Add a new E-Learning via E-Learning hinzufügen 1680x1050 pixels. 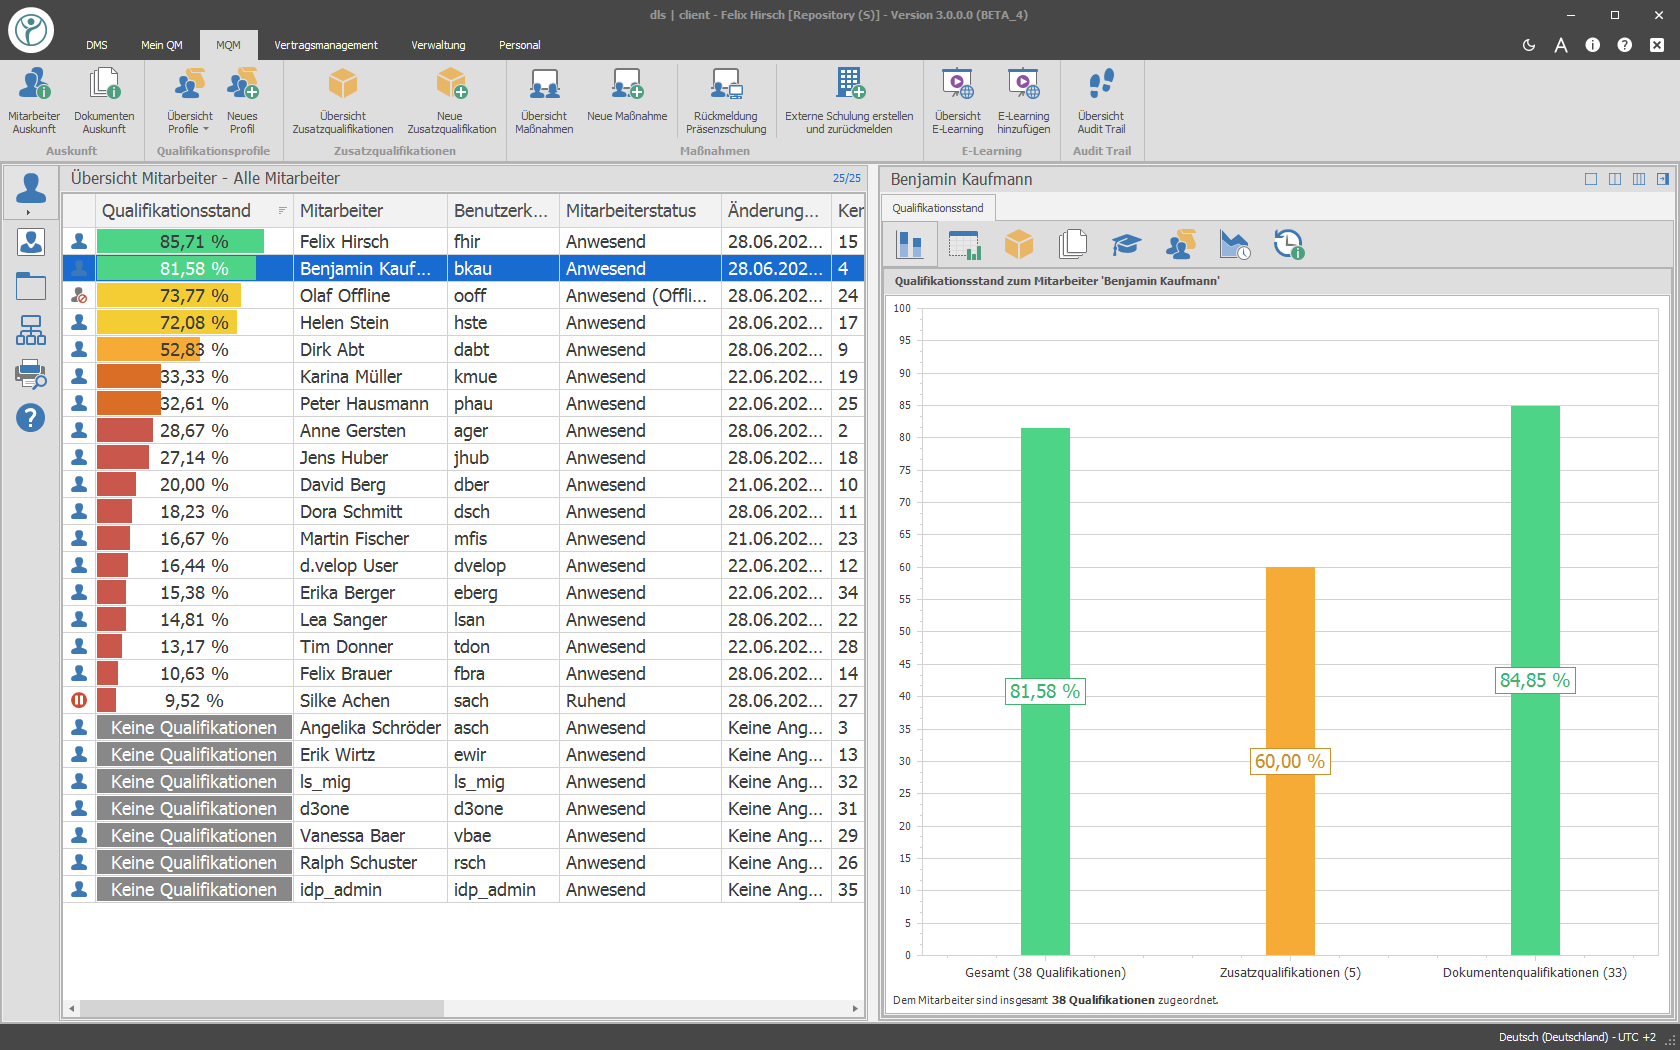(x=1023, y=100)
